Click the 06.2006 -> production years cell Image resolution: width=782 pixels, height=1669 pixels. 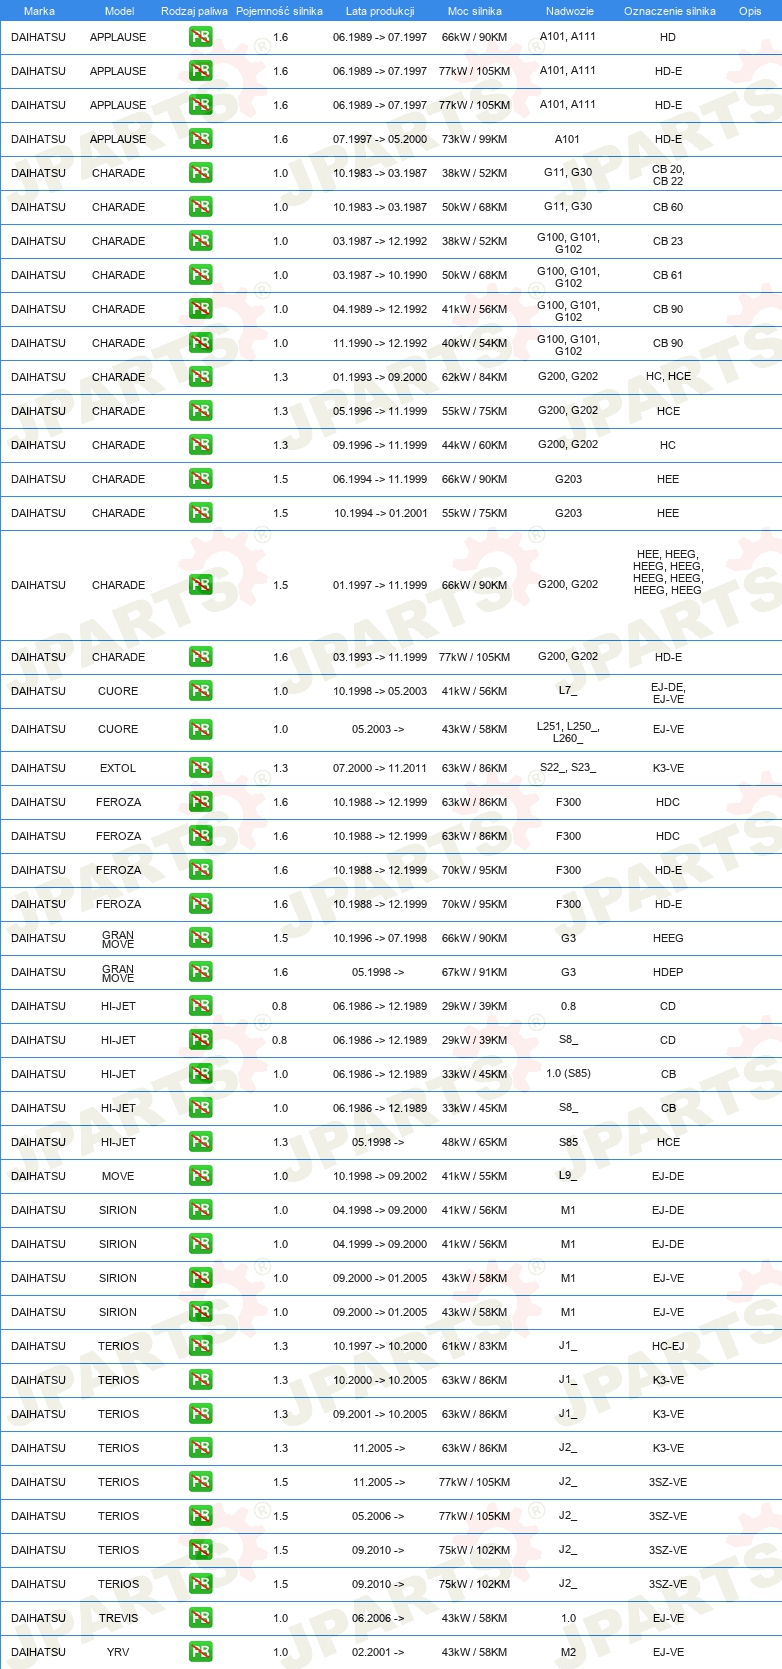pos(378,1618)
